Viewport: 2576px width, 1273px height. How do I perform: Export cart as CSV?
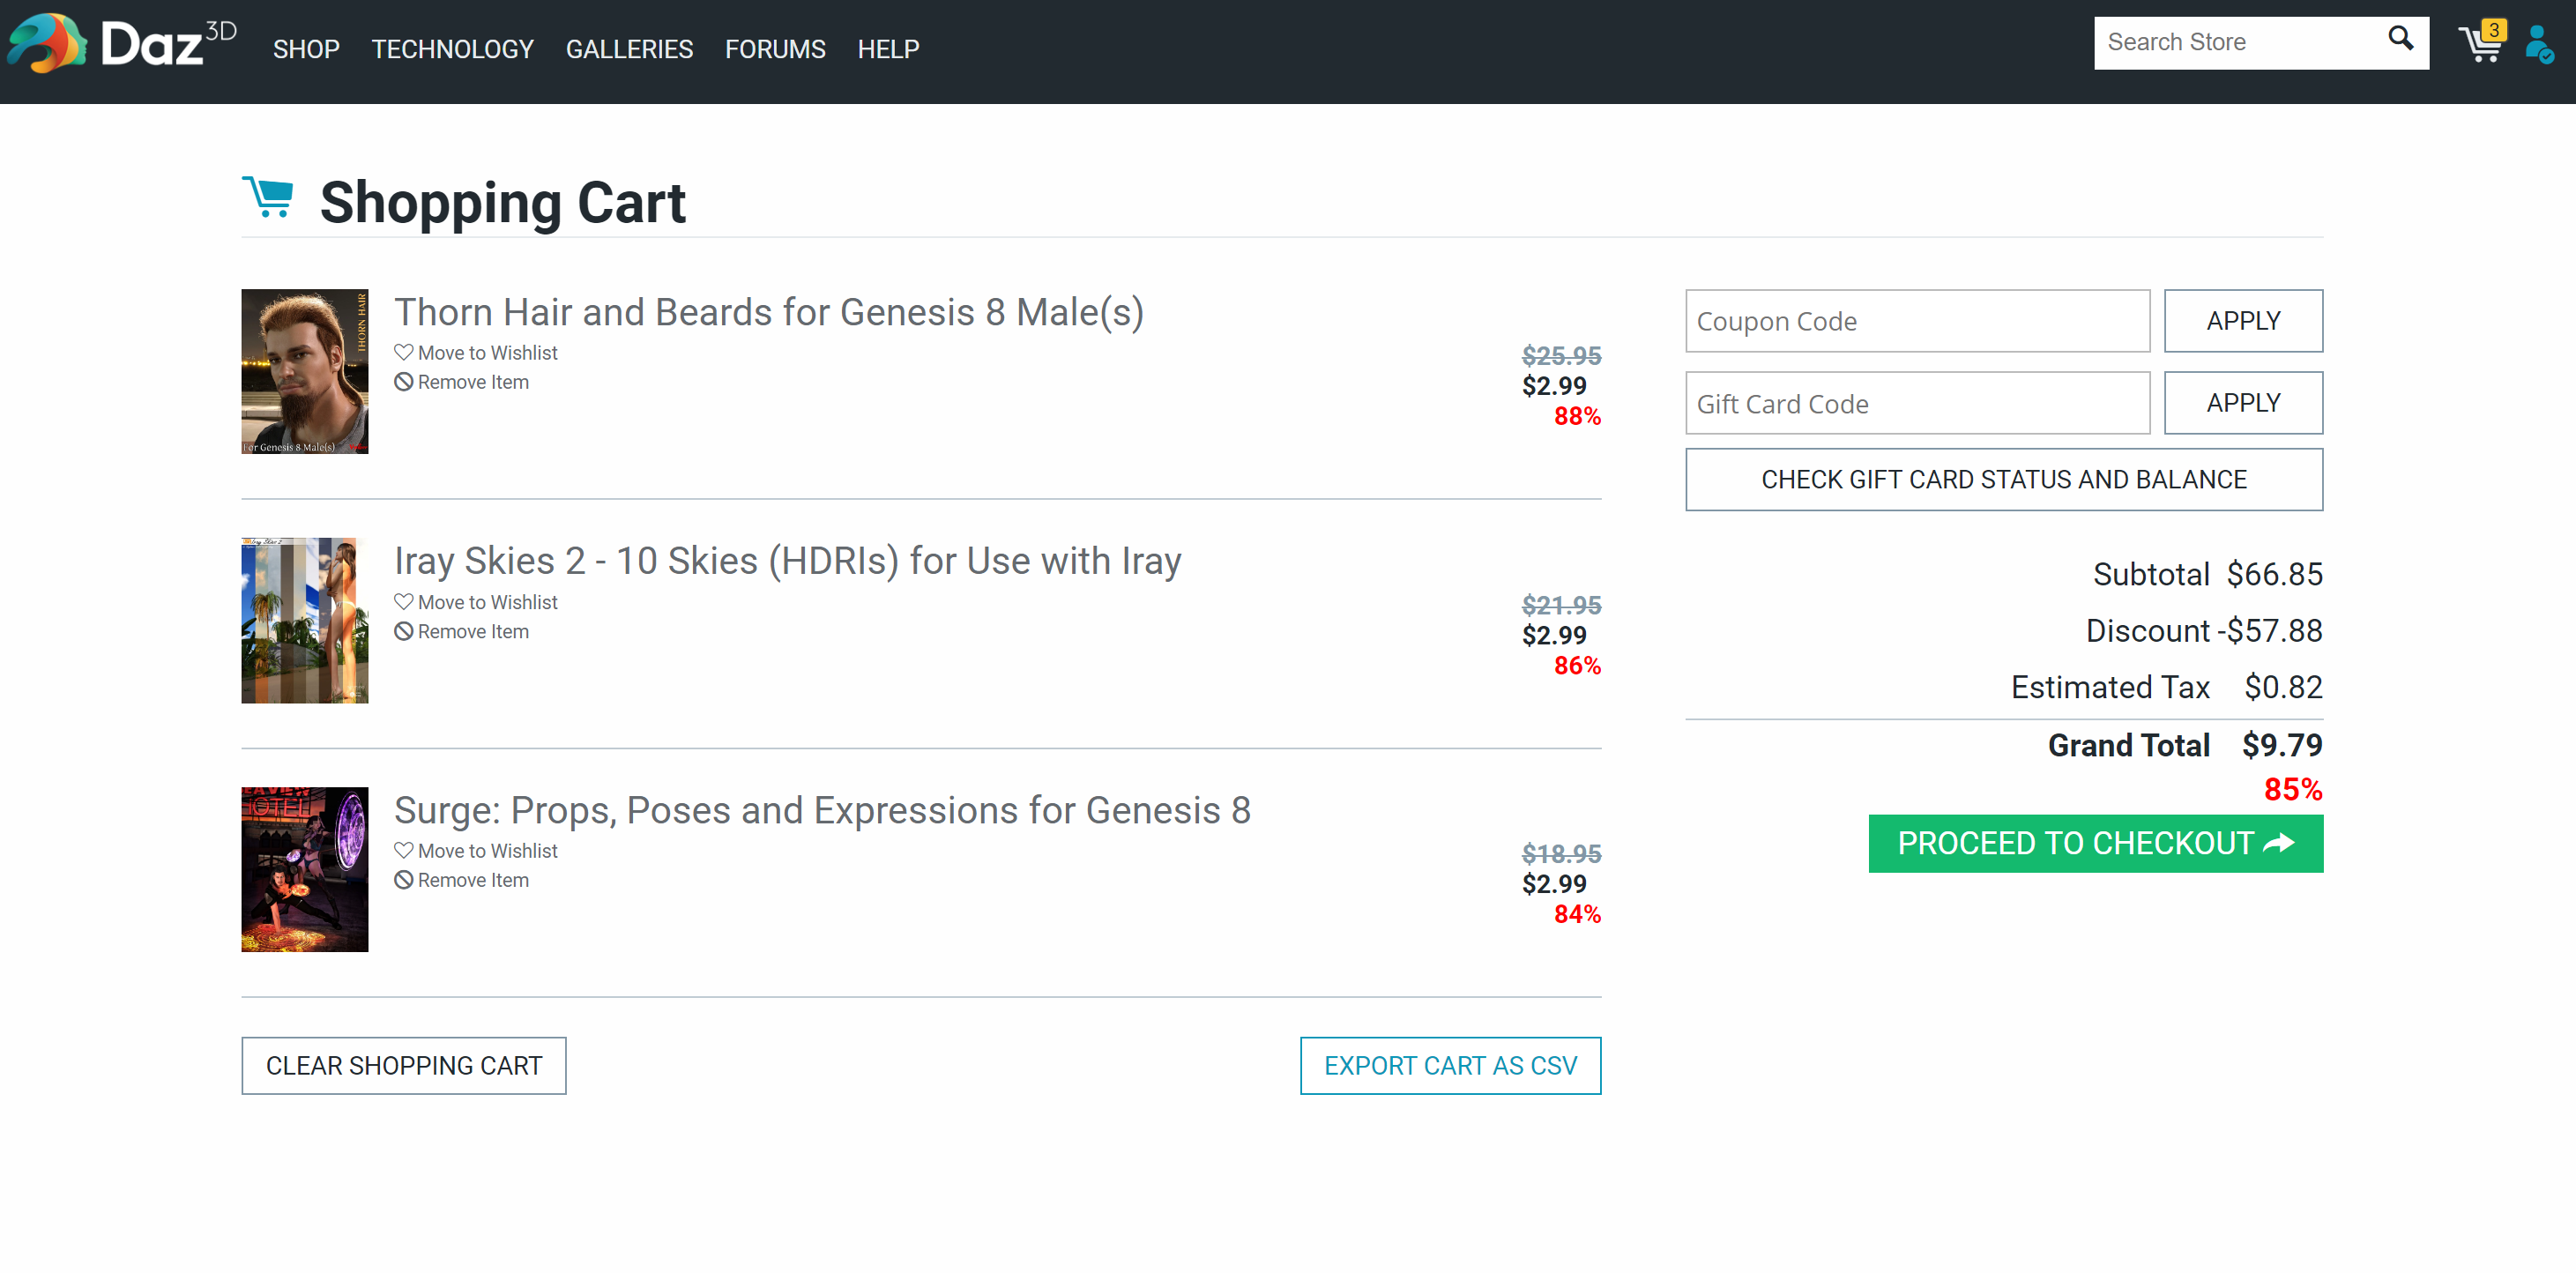pyautogui.click(x=1450, y=1066)
